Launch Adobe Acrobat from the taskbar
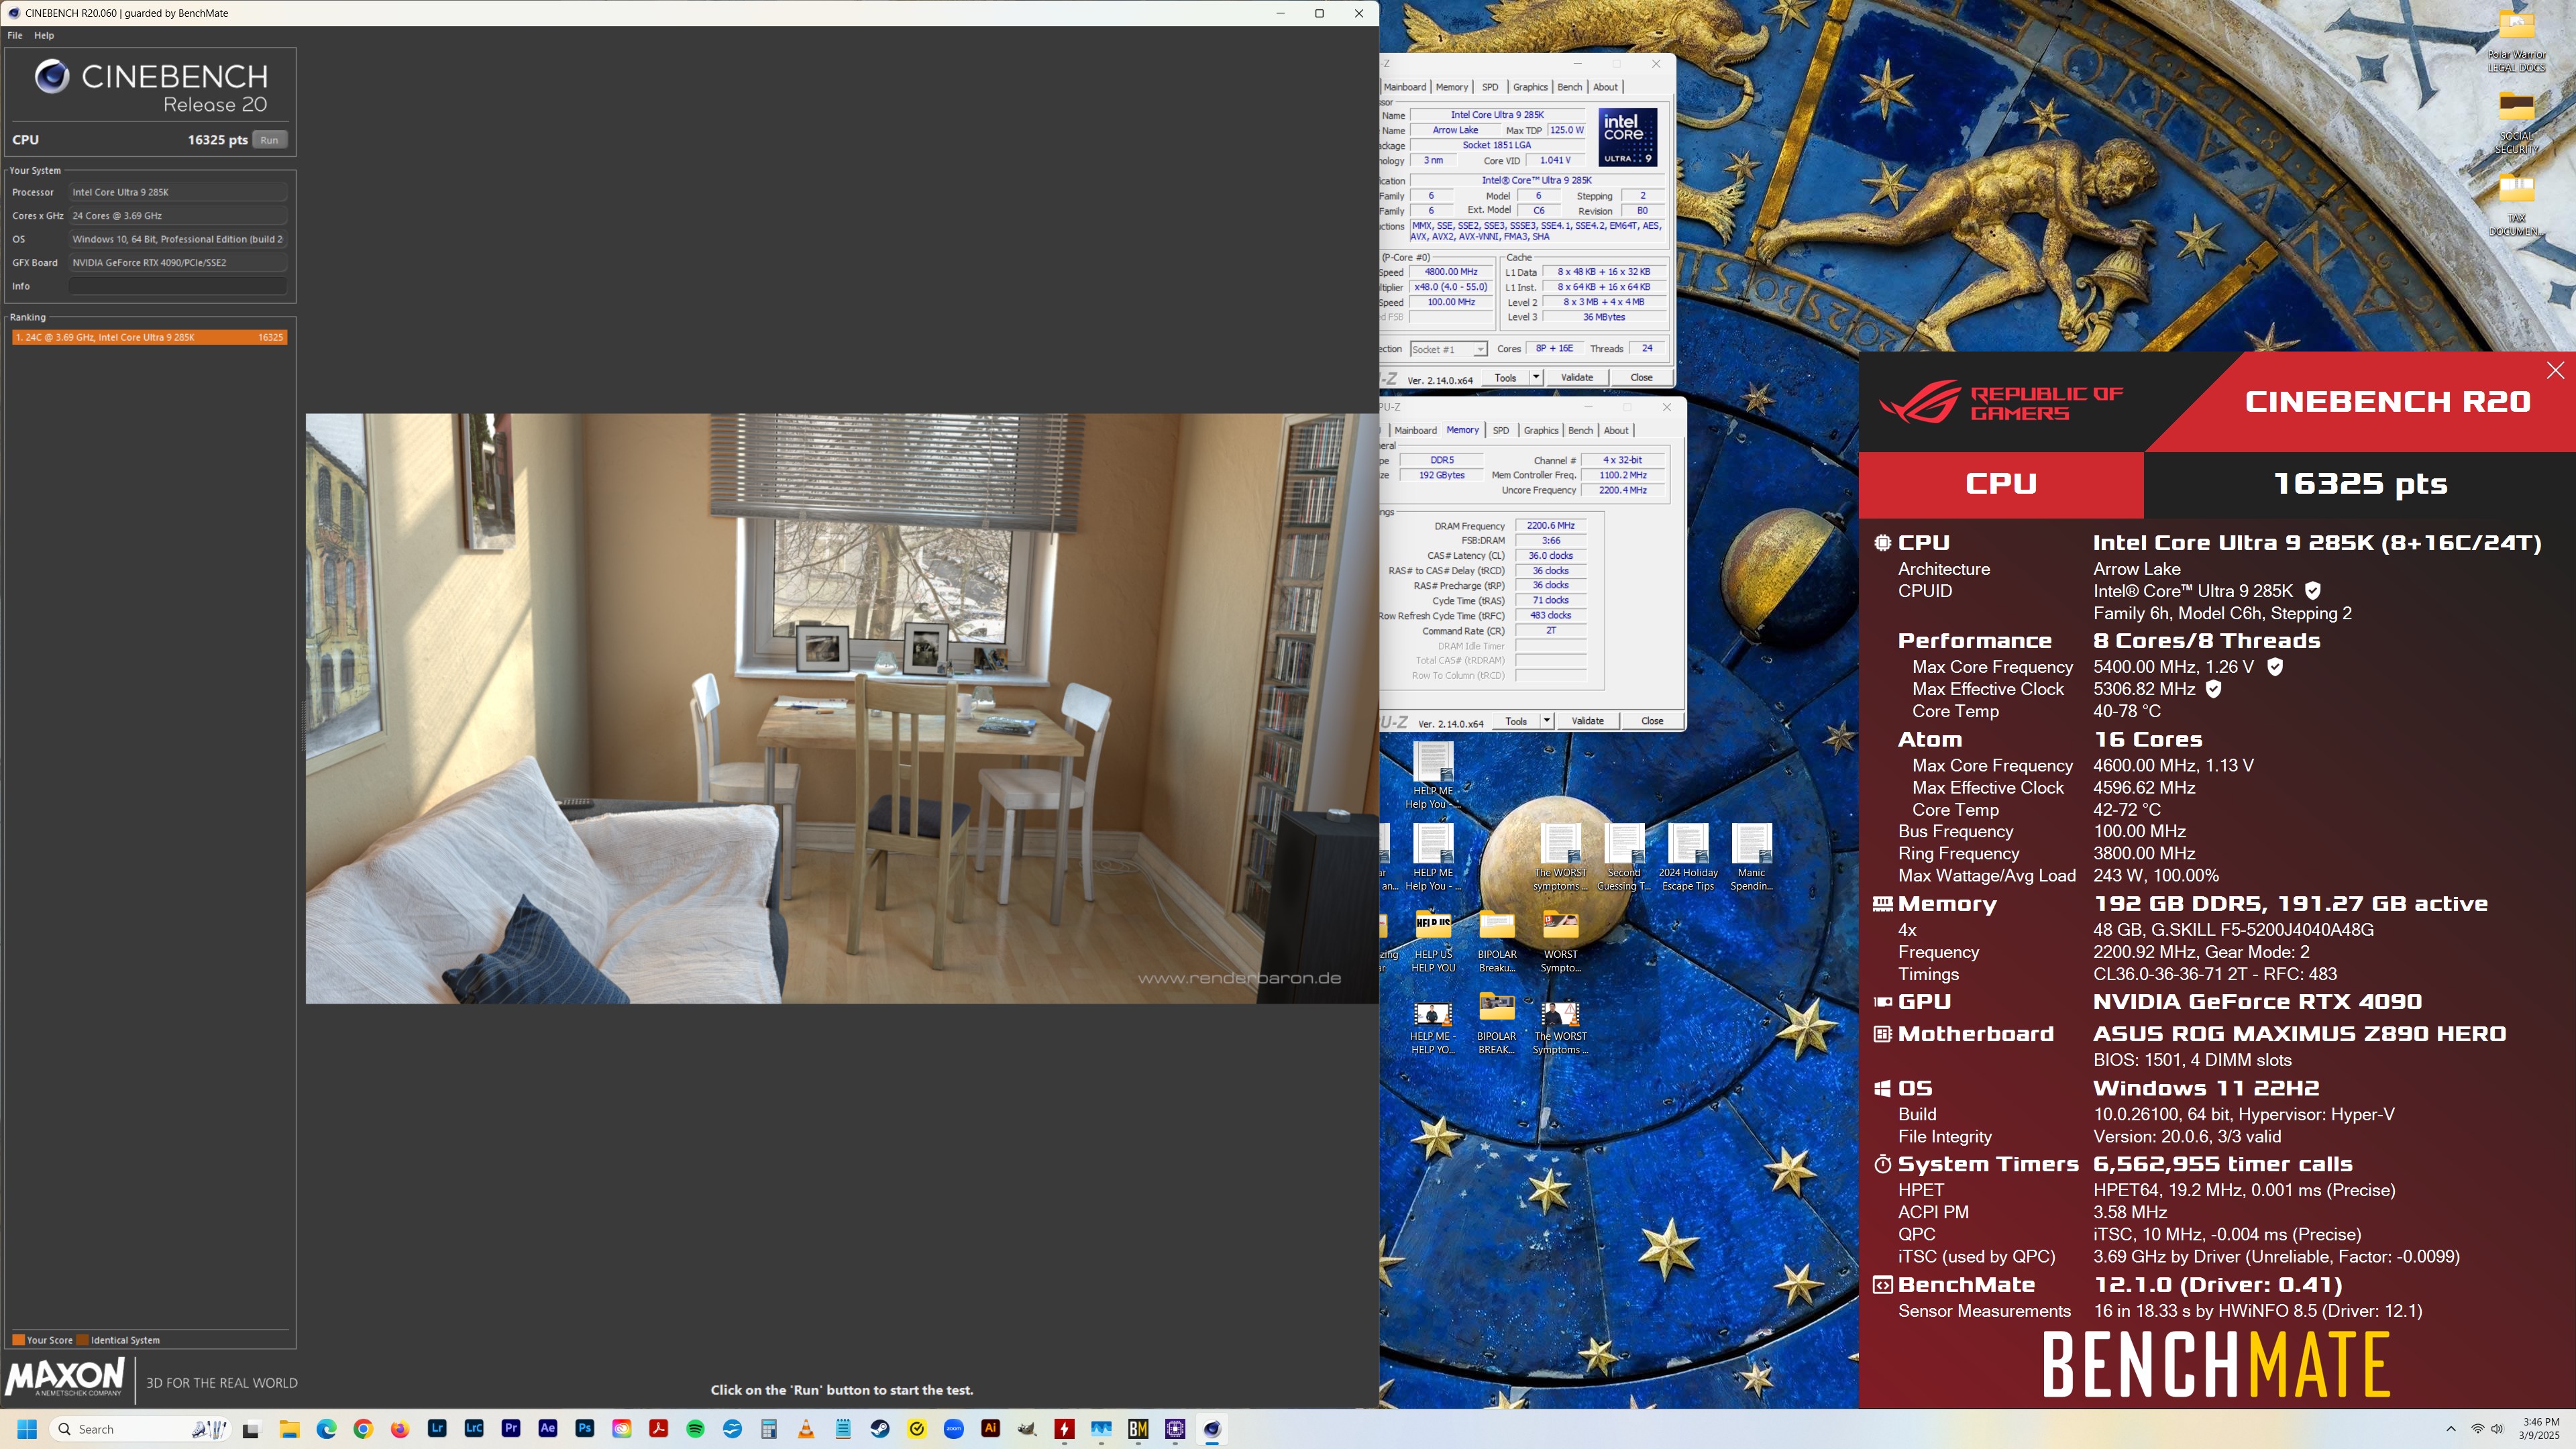 click(x=659, y=1429)
